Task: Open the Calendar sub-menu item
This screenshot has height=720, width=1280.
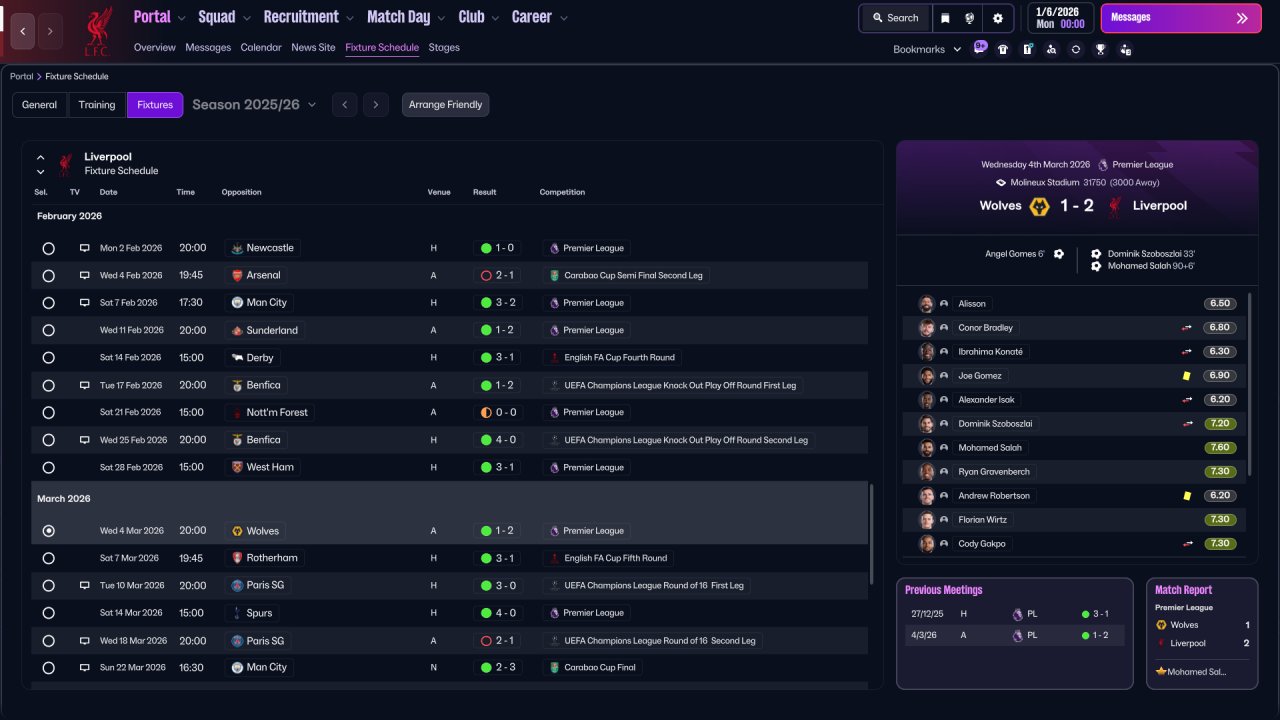Action: (x=261, y=47)
